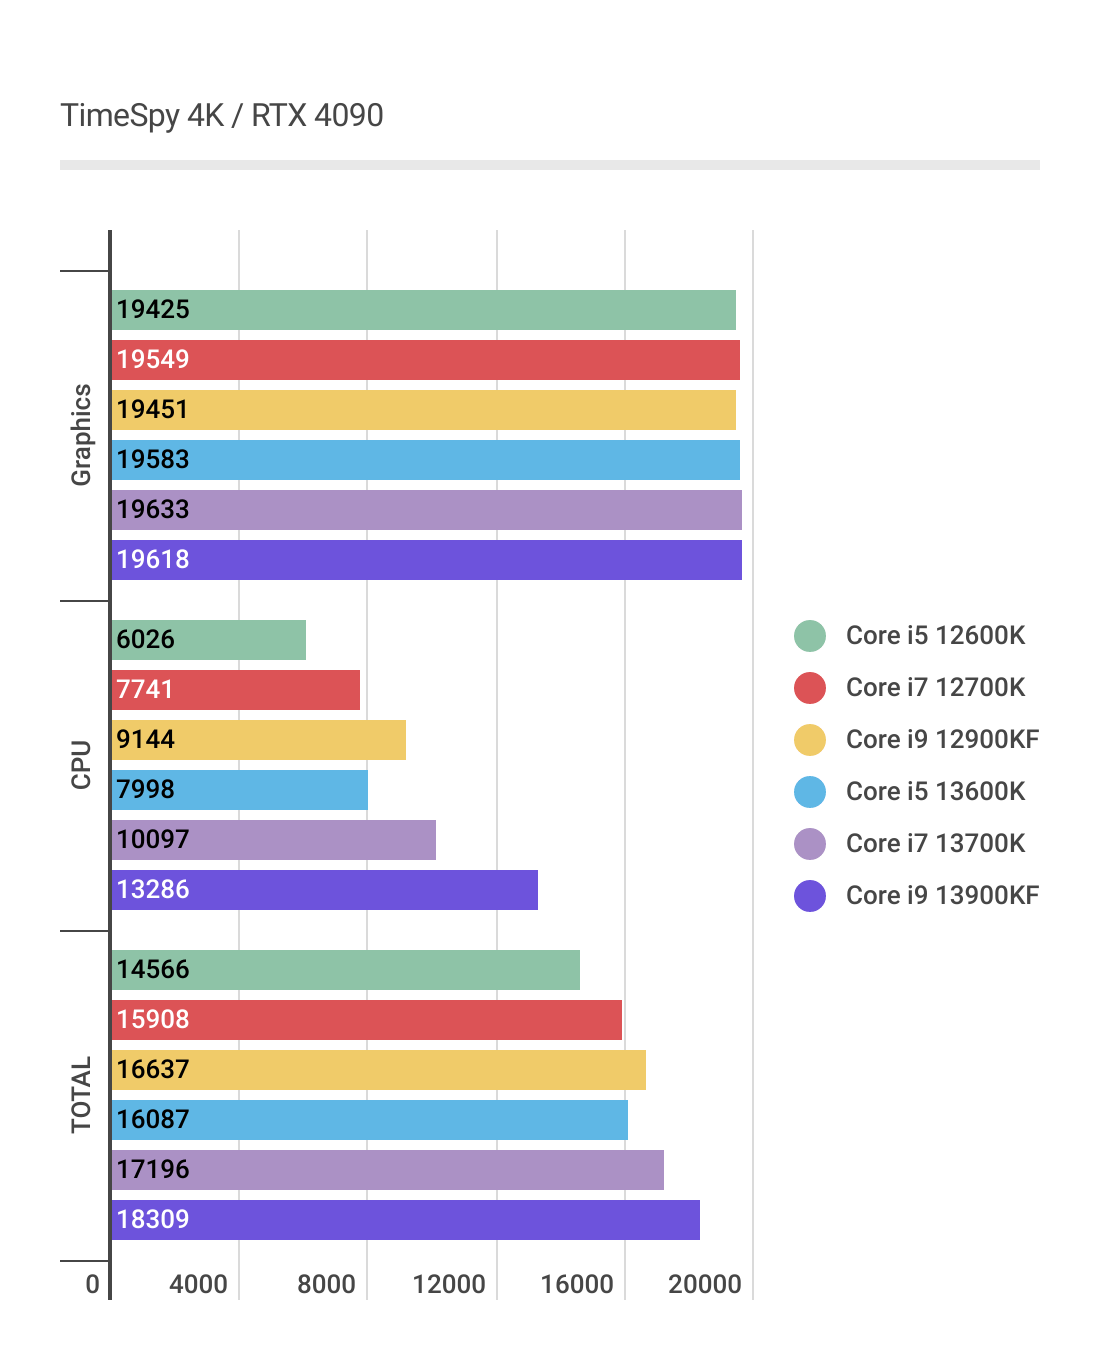1100x1368 pixels.
Task: Click the lavender Core i7 13700K legend dot
Action: [810, 844]
